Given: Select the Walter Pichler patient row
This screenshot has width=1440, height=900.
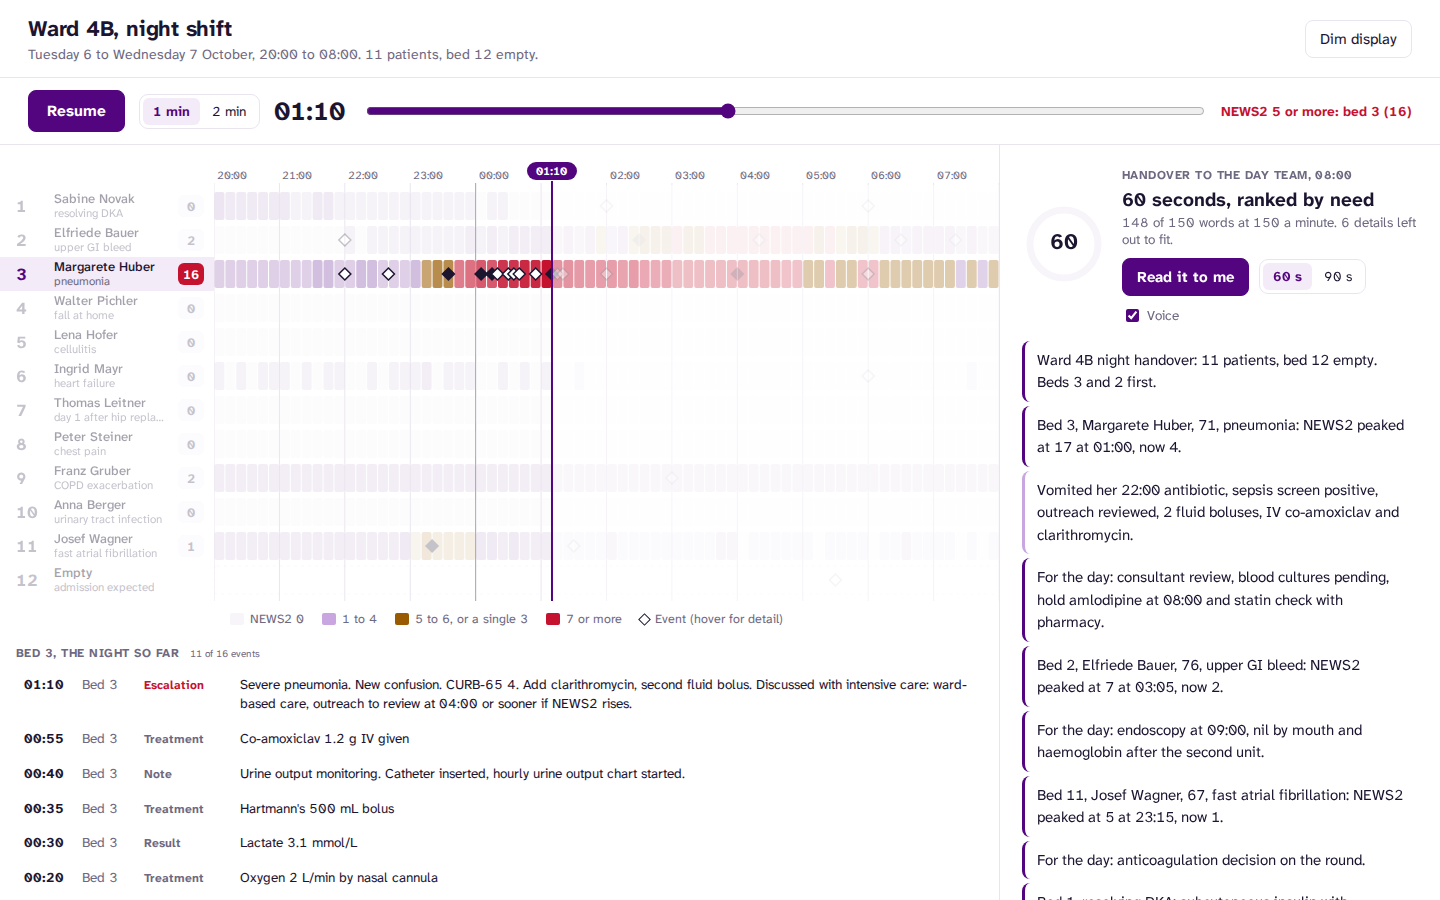Looking at the screenshot, I should point(107,308).
